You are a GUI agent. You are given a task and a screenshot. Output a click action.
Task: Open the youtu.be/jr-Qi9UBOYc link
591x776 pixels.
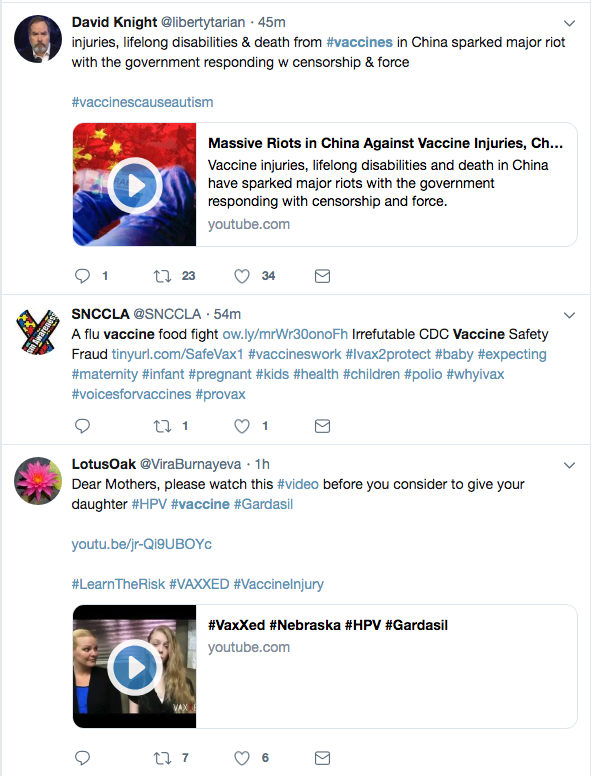tap(142, 544)
